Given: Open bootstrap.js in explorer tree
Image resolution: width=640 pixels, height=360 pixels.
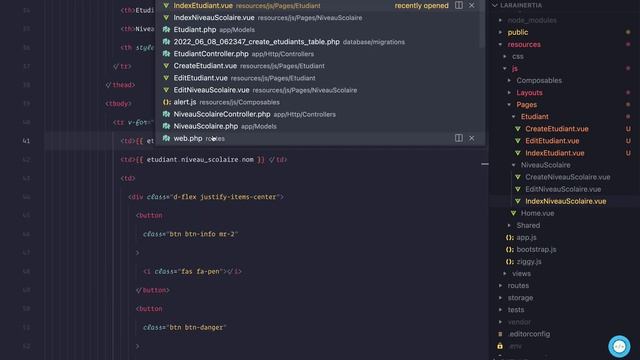Looking at the screenshot, I should pos(536,249).
